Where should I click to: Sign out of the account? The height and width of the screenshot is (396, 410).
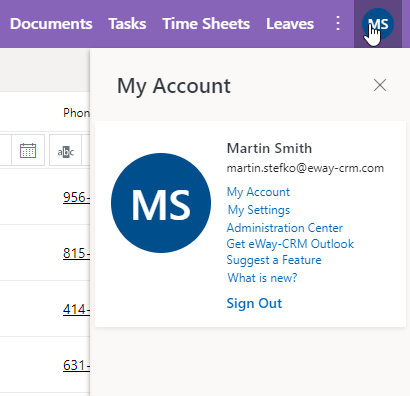click(x=254, y=303)
